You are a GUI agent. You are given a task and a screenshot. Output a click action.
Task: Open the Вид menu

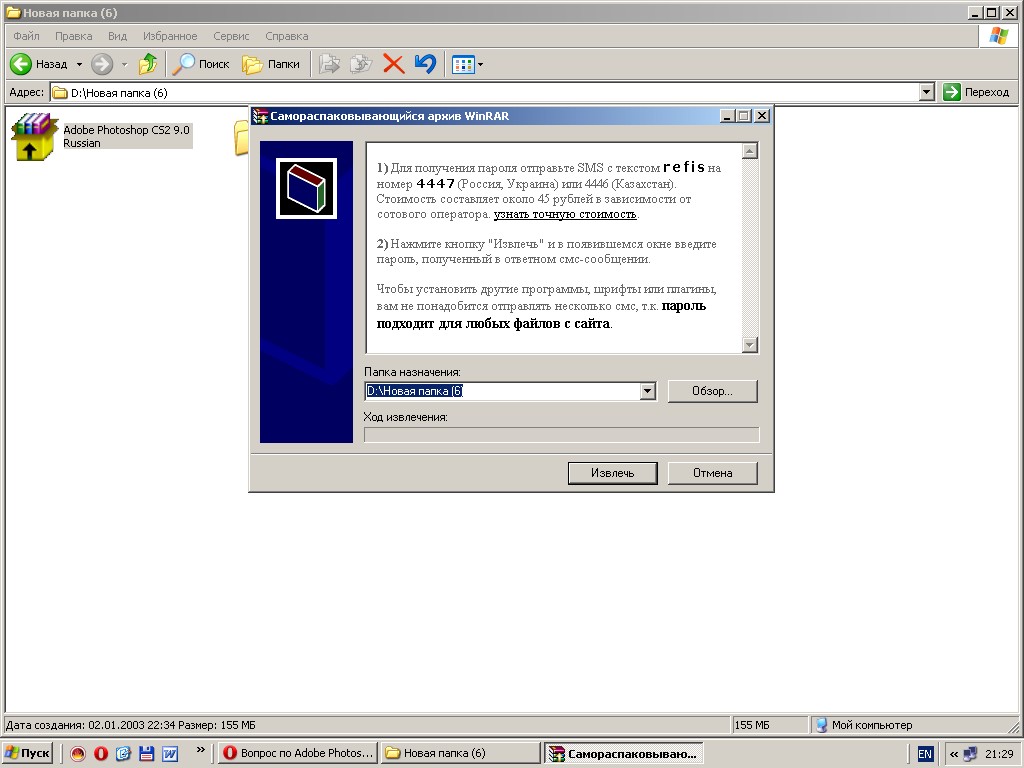coord(118,36)
